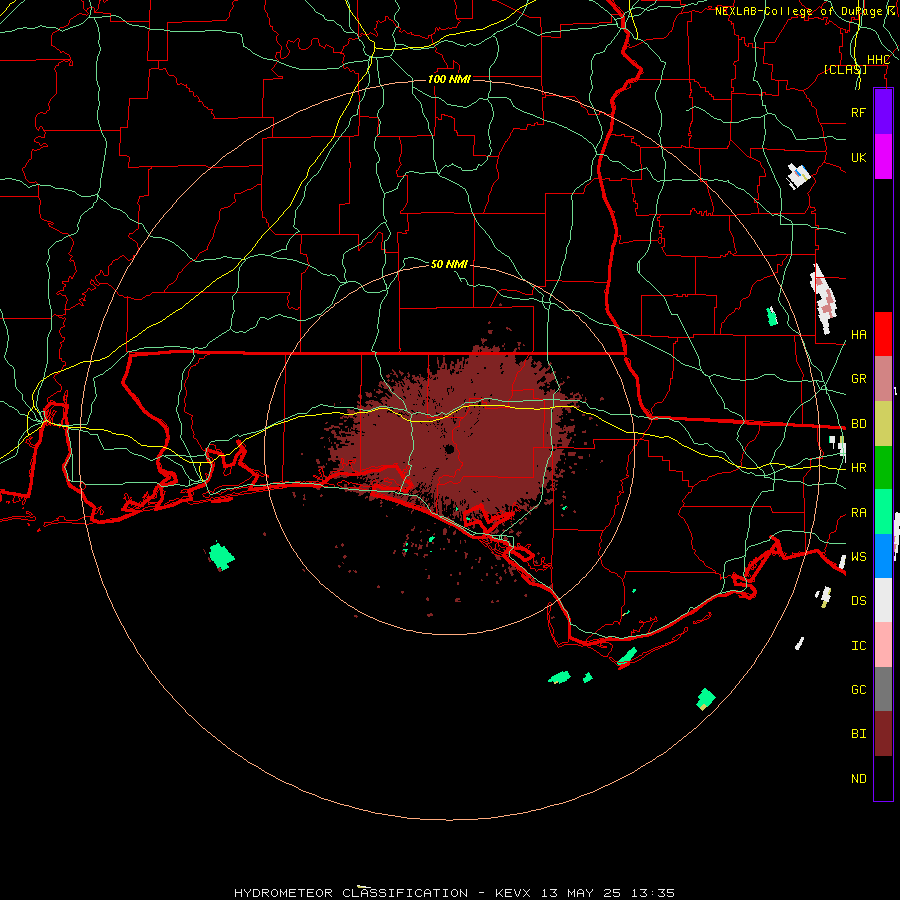Image resolution: width=900 pixels, height=900 pixels.
Task: Click the DS legend label
Action: [858, 601]
